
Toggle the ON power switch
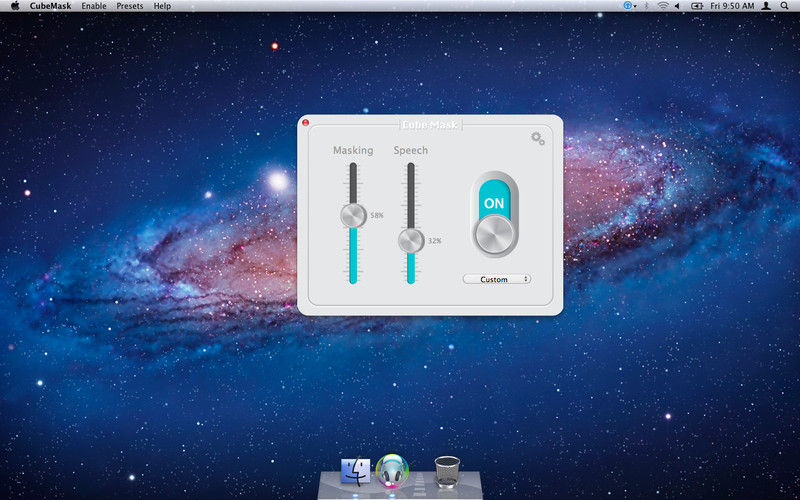click(494, 215)
